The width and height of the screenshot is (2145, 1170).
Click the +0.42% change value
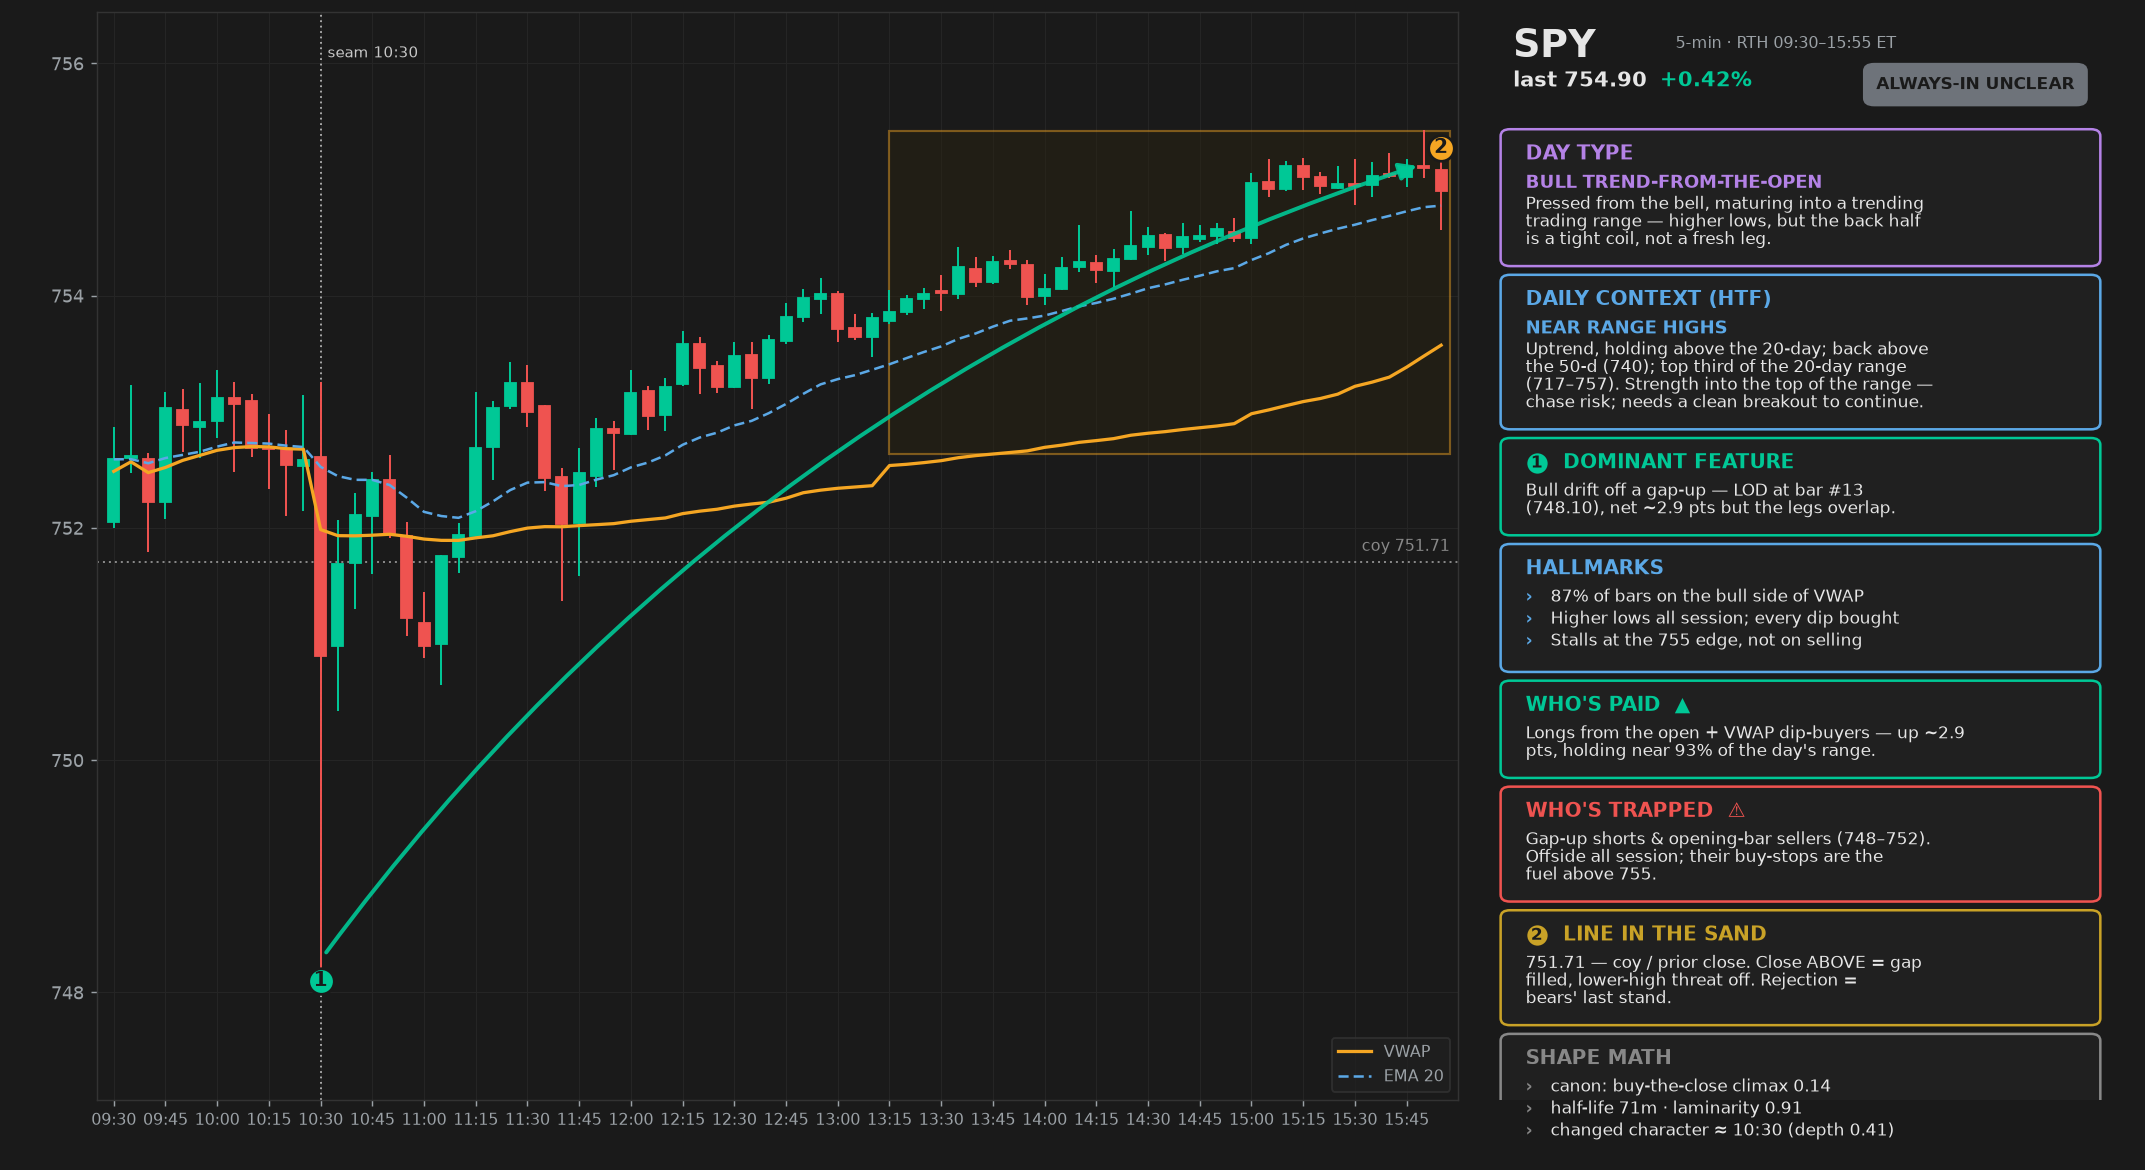tap(1706, 80)
